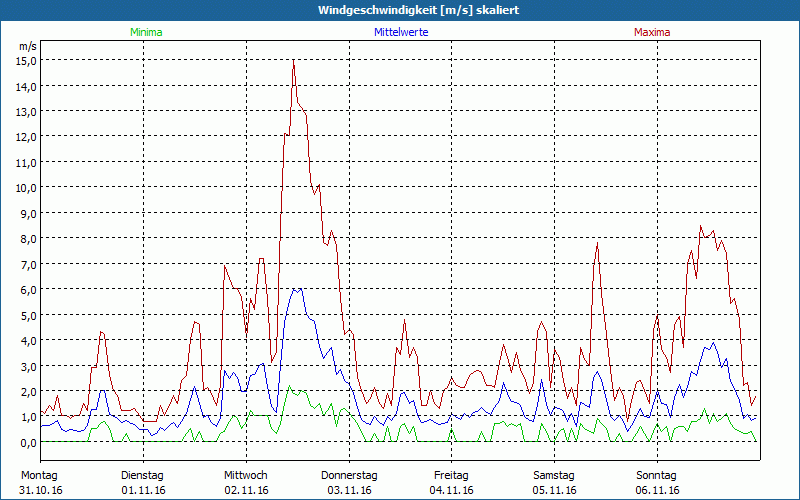This screenshot has width=800, height=500.
Task: Click the 10,0 y-axis value
Action: (x=24, y=188)
